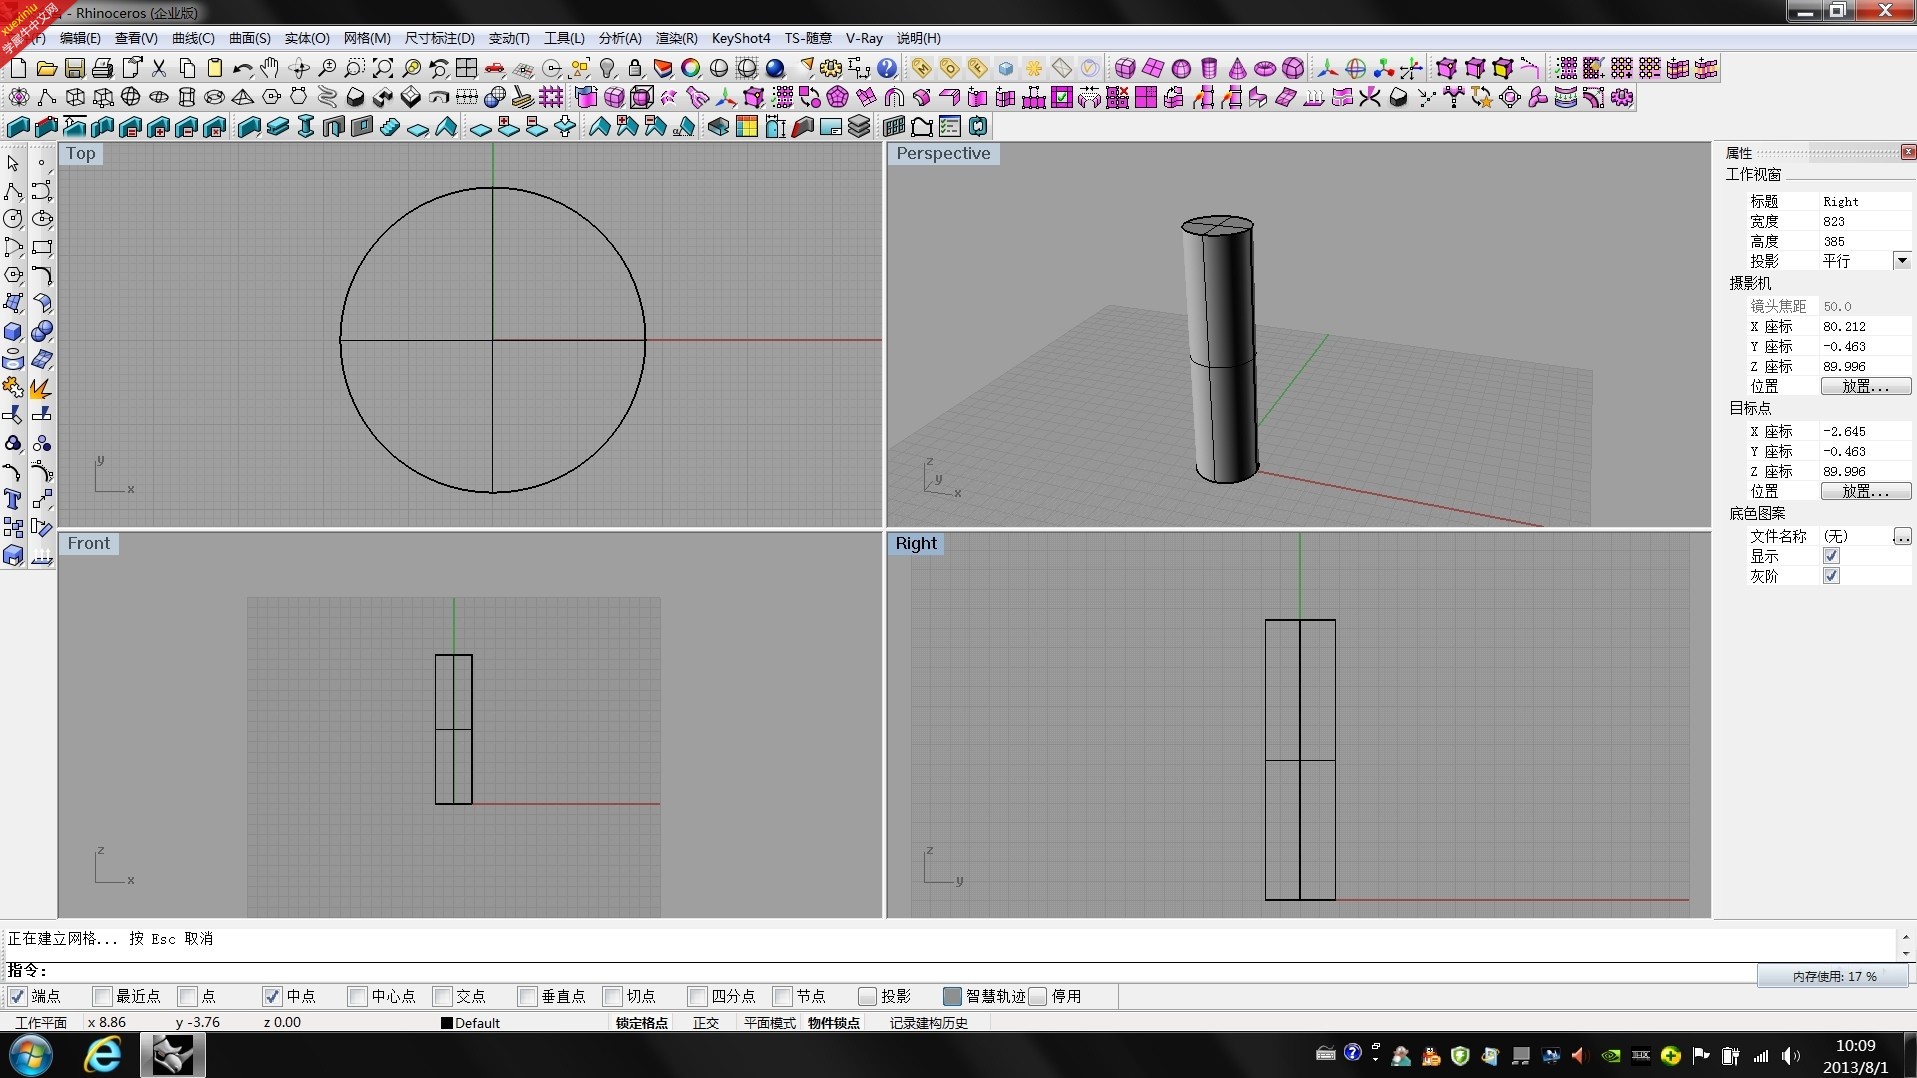Click 放置 button under 摄影机 section
1917x1078 pixels.
click(x=1865, y=386)
